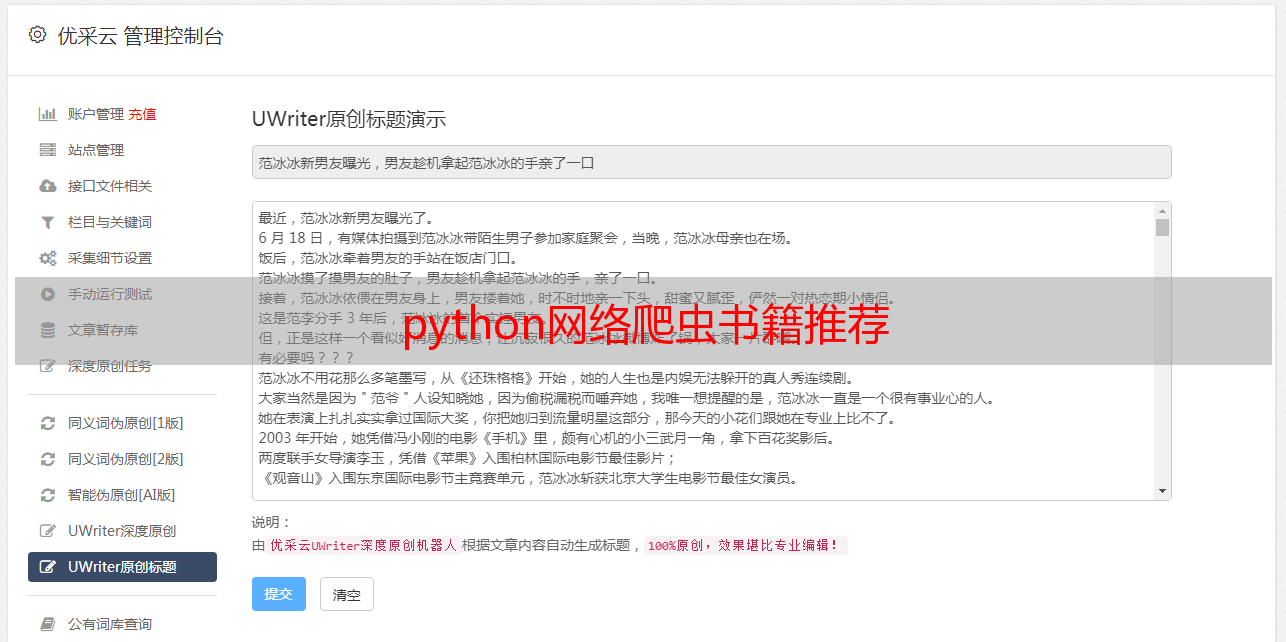Click the red 优采云UWriter深度原创机器人 text
This screenshot has height=642, width=1286.
click(363, 546)
